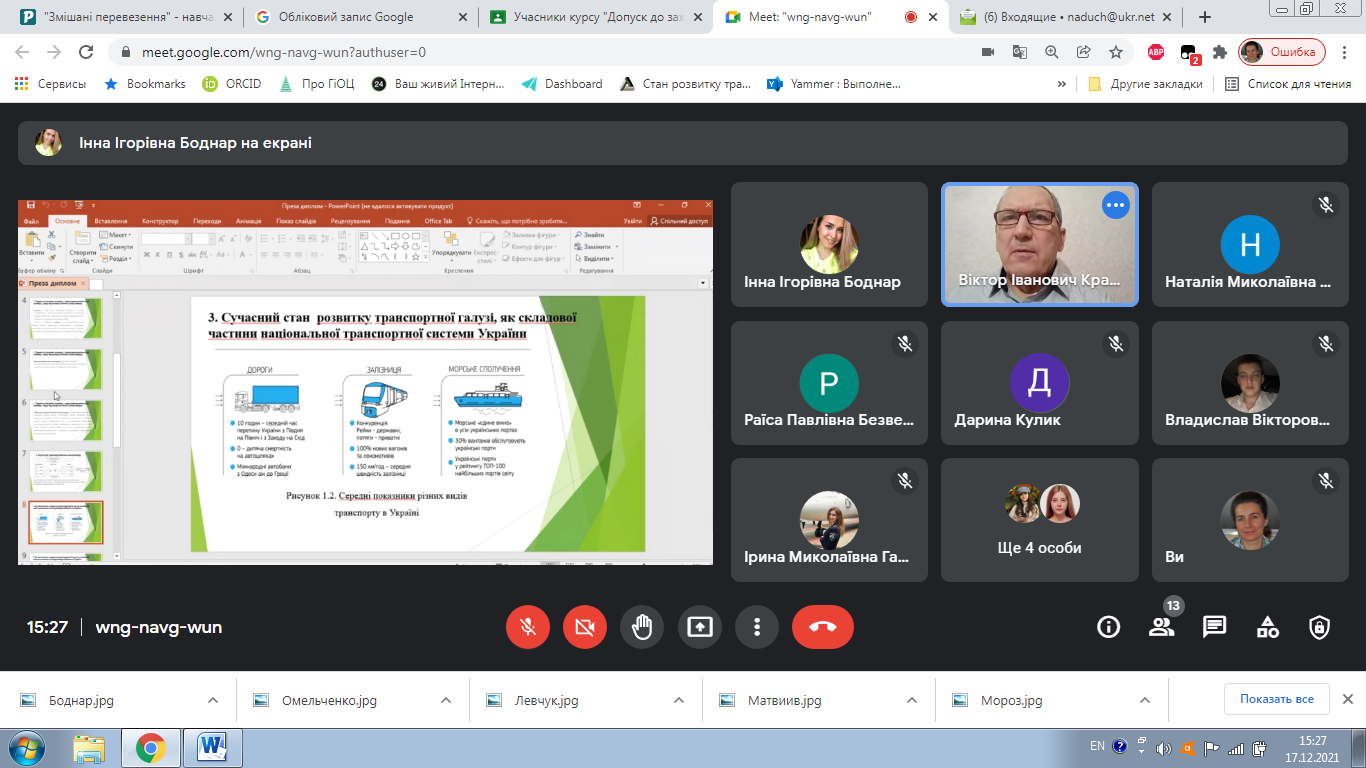Open the meeting details info icon

pyautogui.click(x=1108, y=627)
